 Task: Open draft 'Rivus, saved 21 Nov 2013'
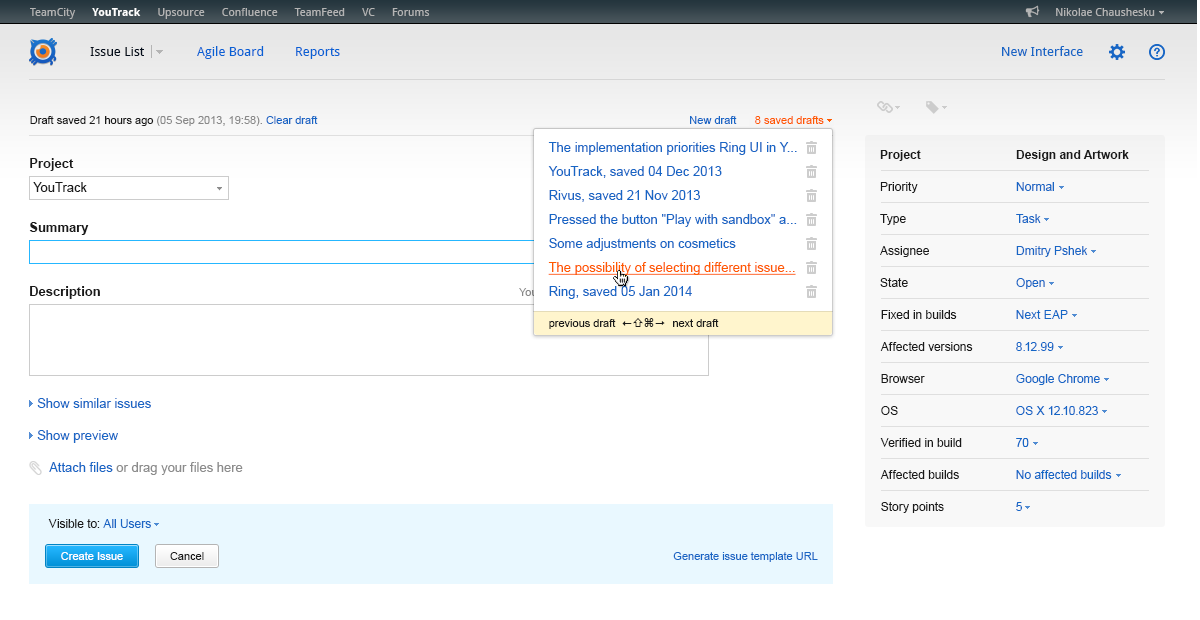click(x=625, y=196)
